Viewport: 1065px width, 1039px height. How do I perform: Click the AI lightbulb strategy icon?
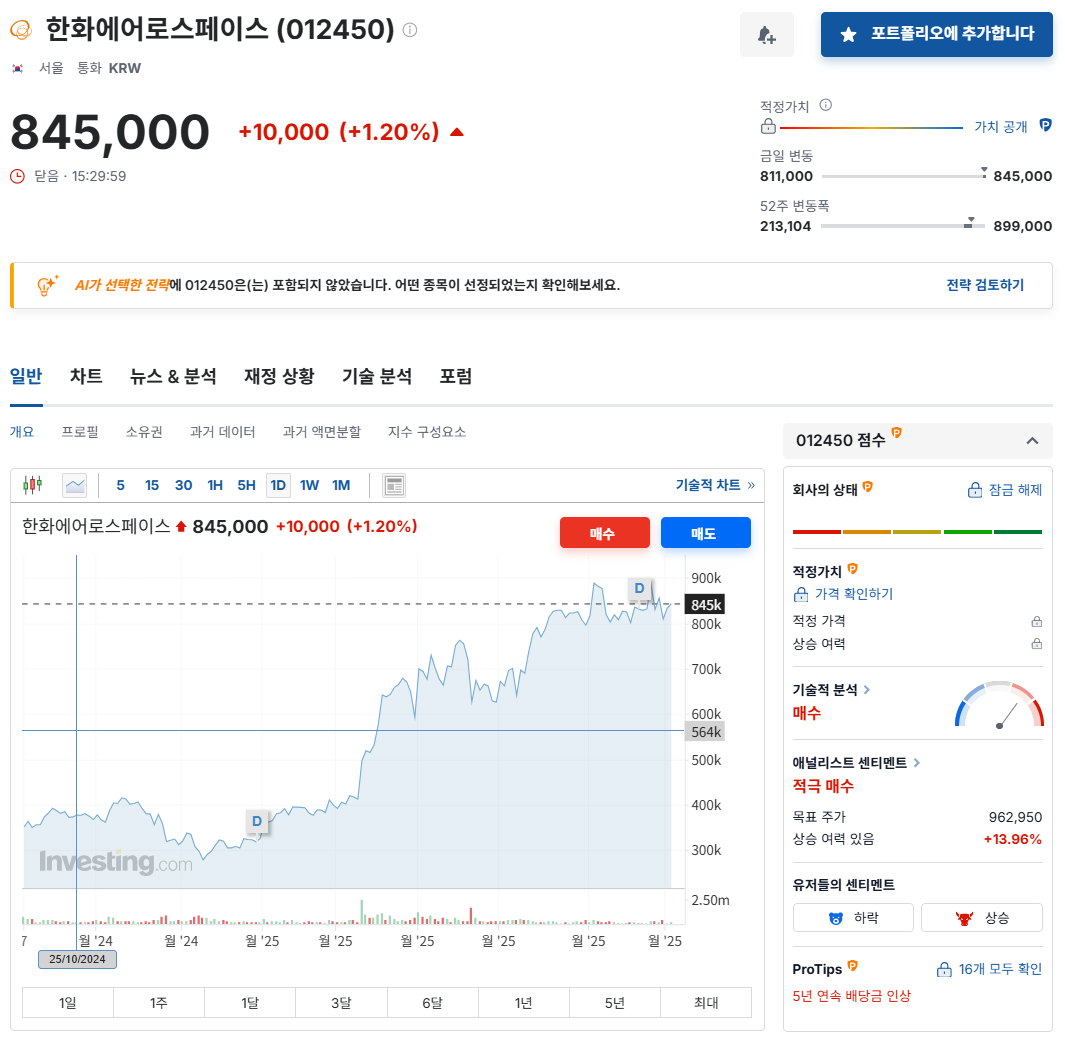click(x=47, y=285)
